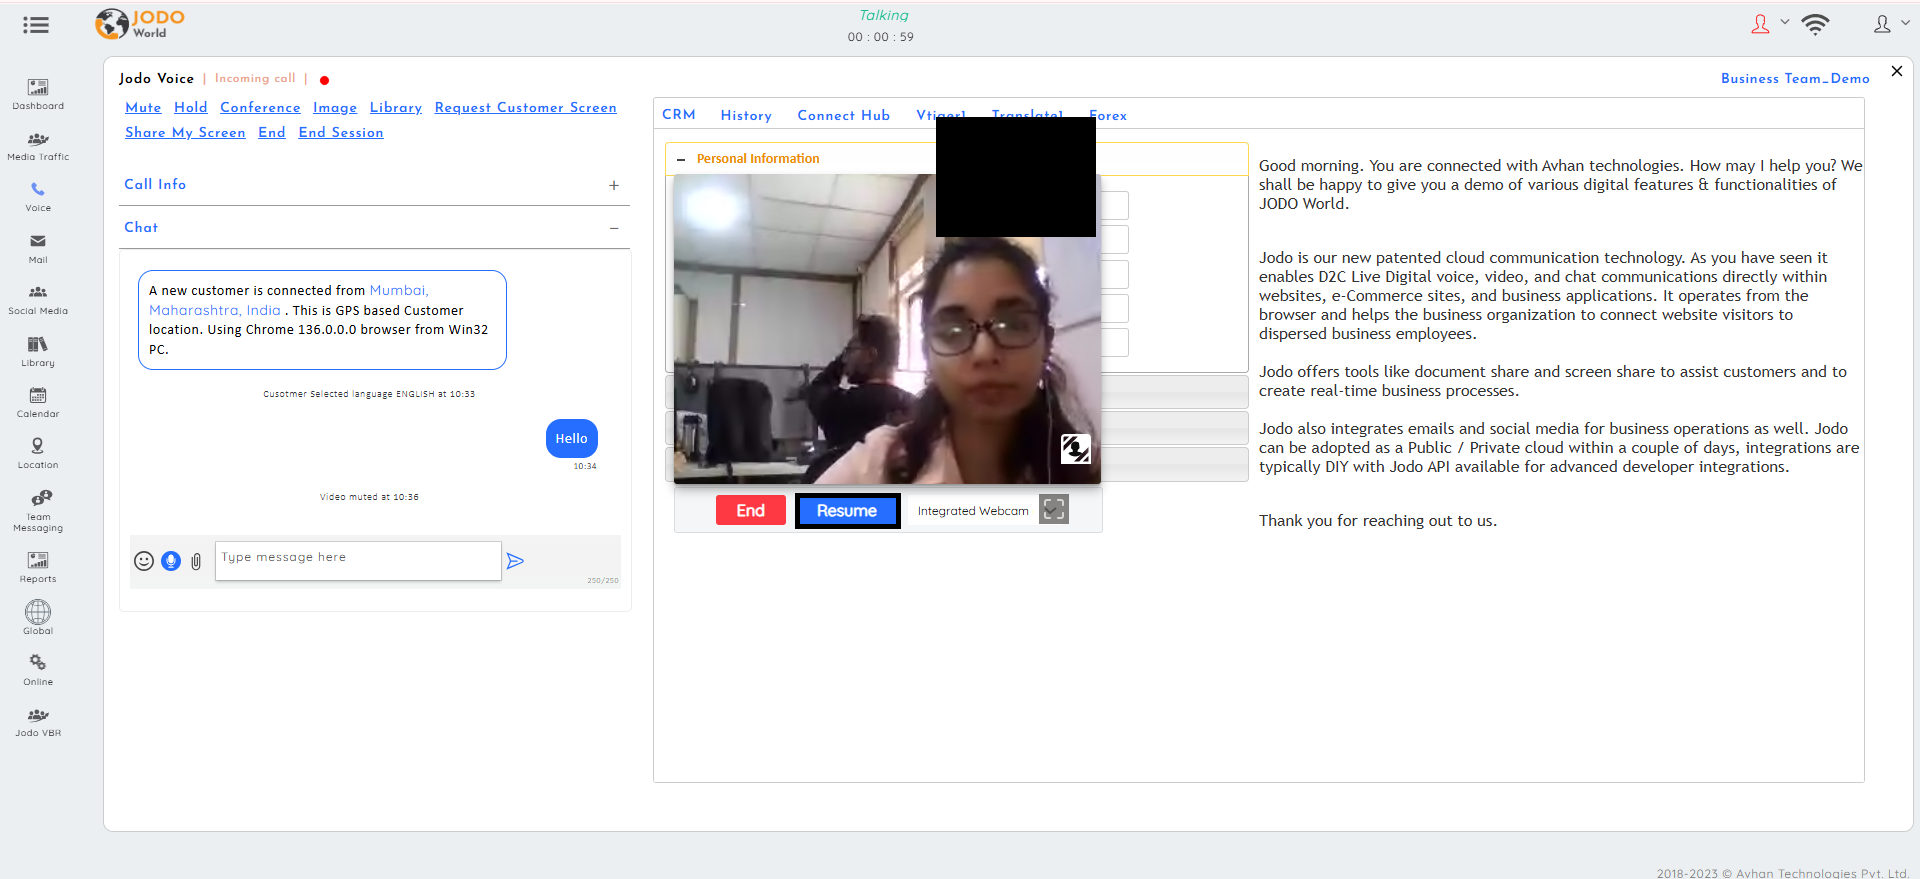Open the hamburger menu icon
1920x879 pixels.
point(36,25)
